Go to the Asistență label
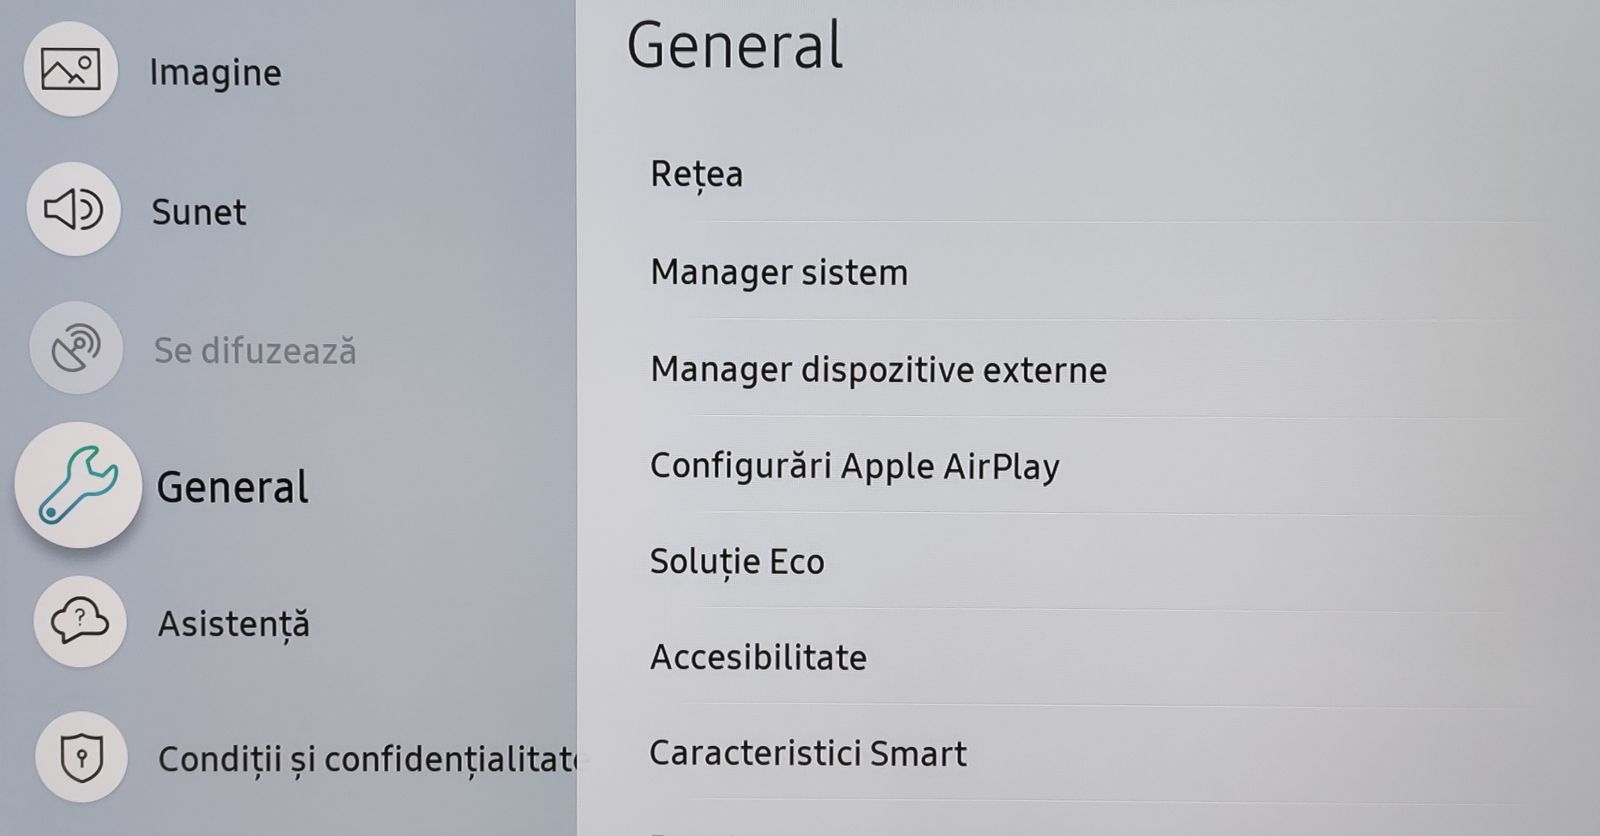This screenshot has height=836, width=1600. click(234, 624)
